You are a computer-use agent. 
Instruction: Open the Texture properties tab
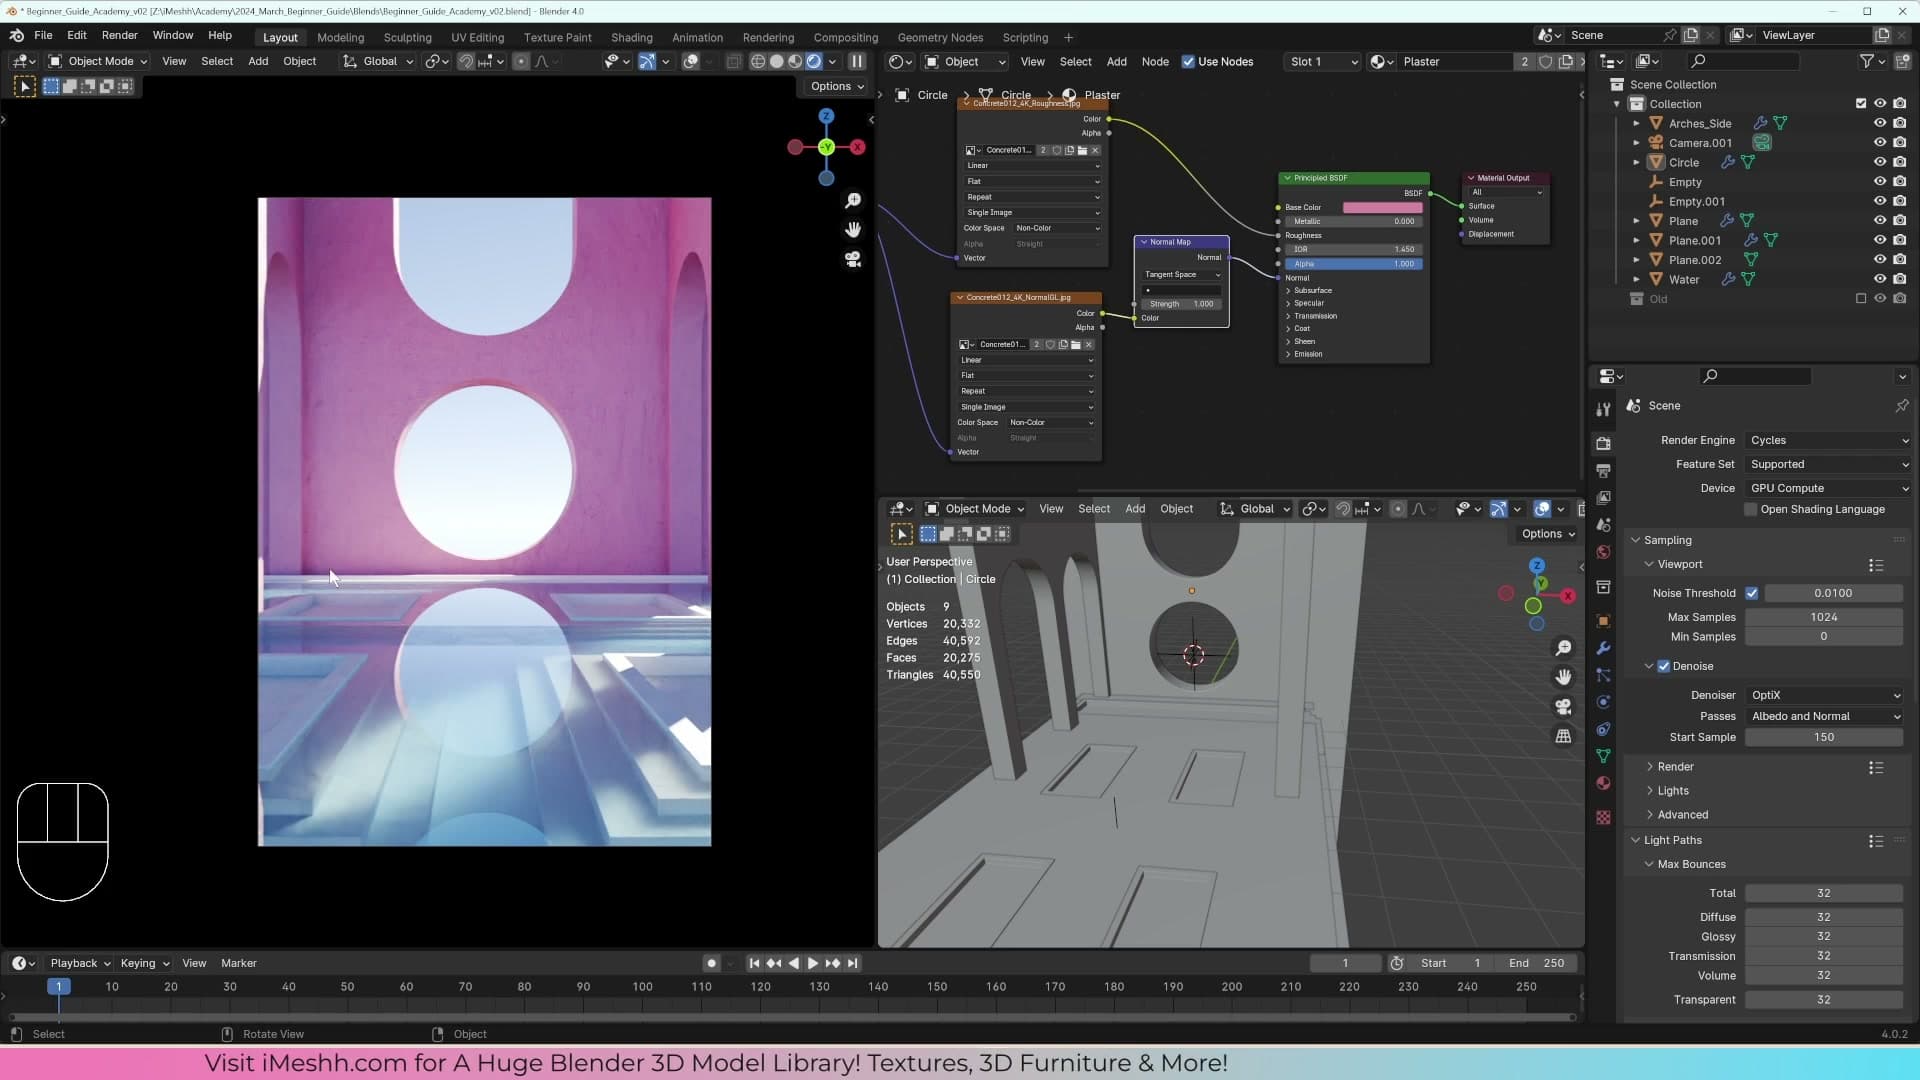coord(1603,817)
